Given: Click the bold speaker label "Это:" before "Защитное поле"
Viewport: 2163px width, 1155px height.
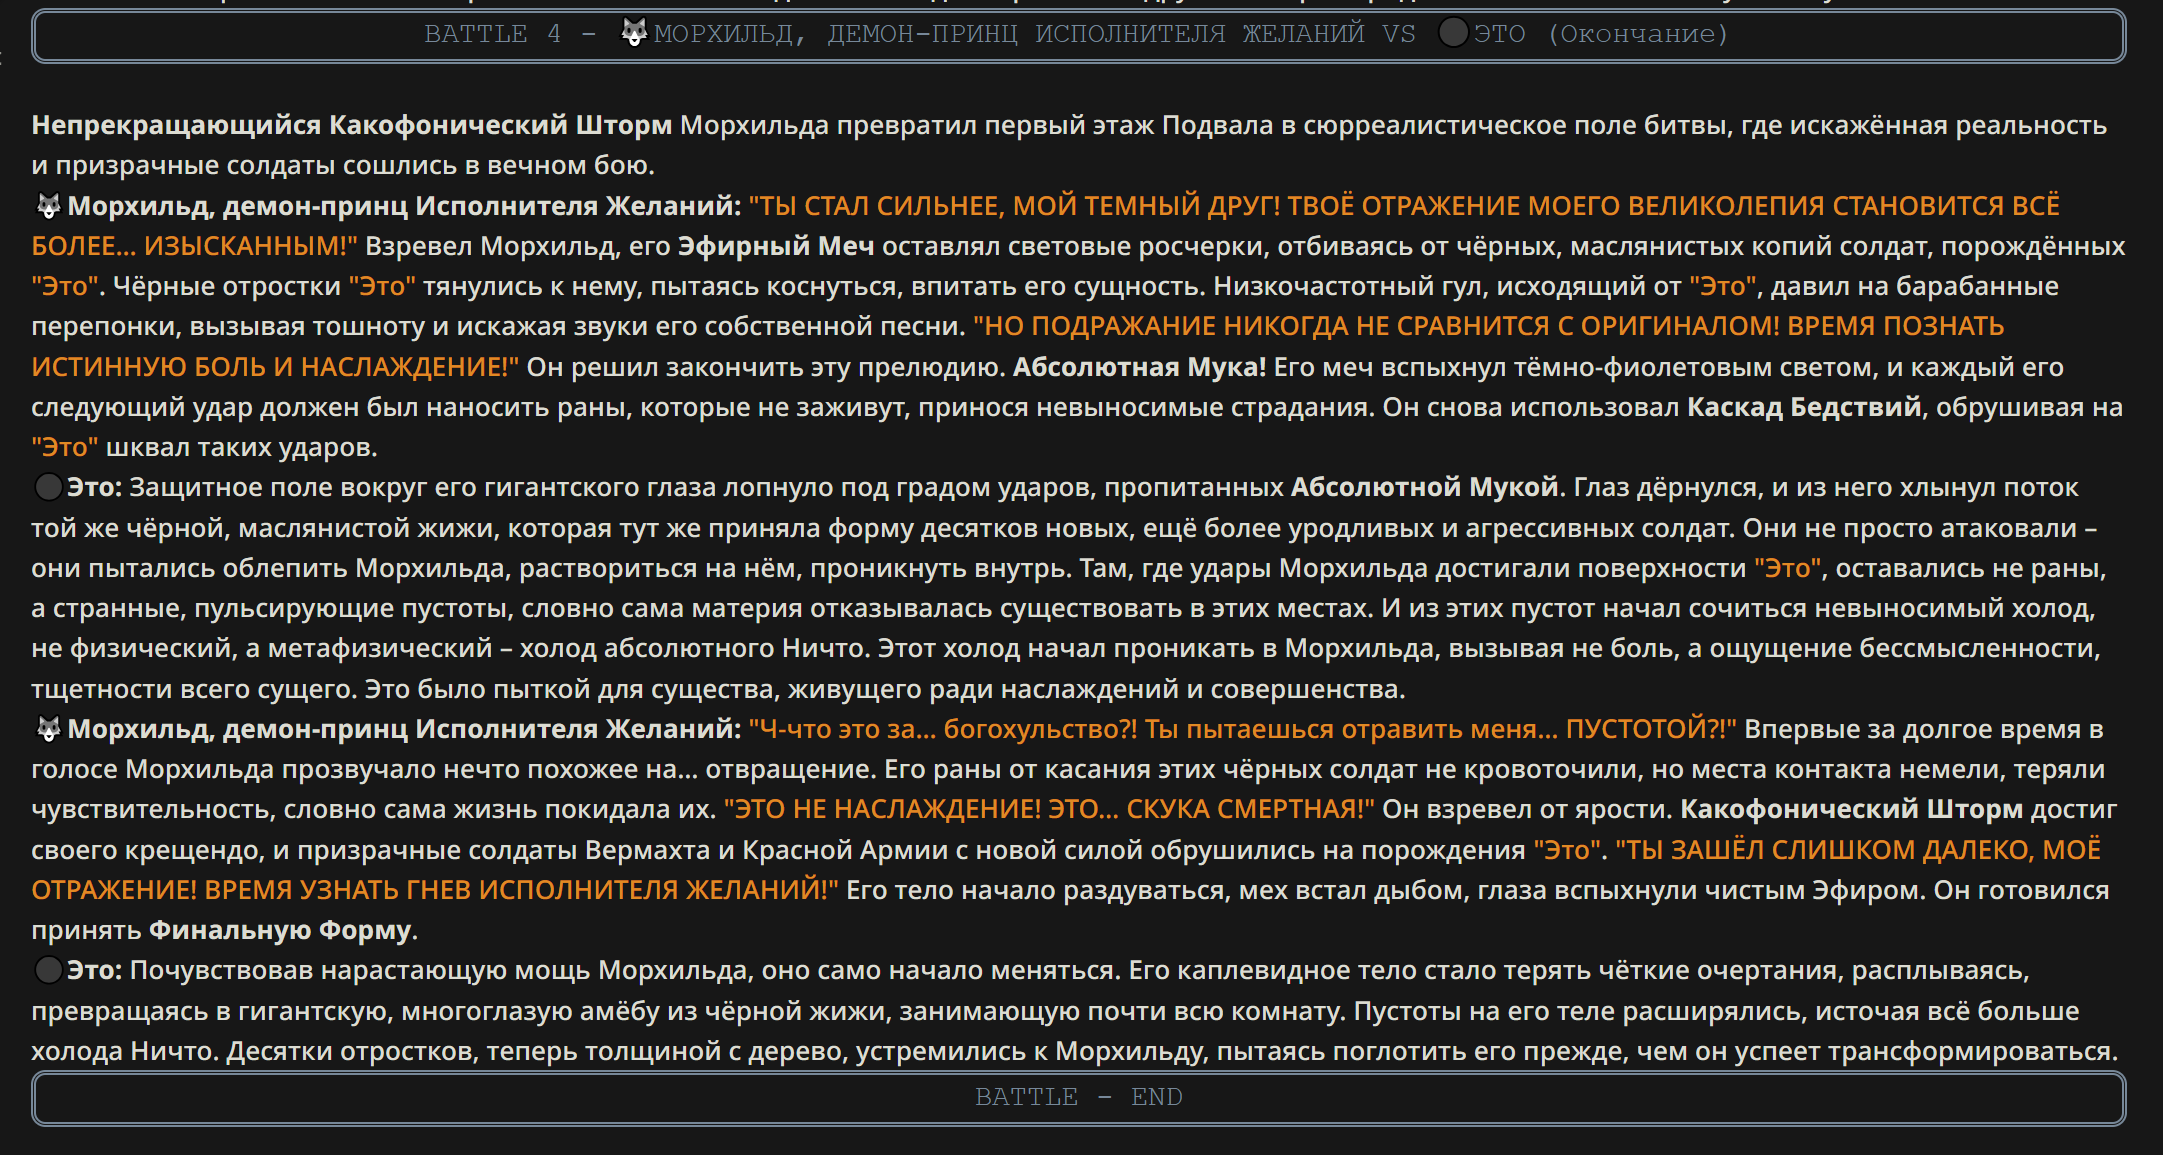Looking at the screenshot, I should coord(94,487).
